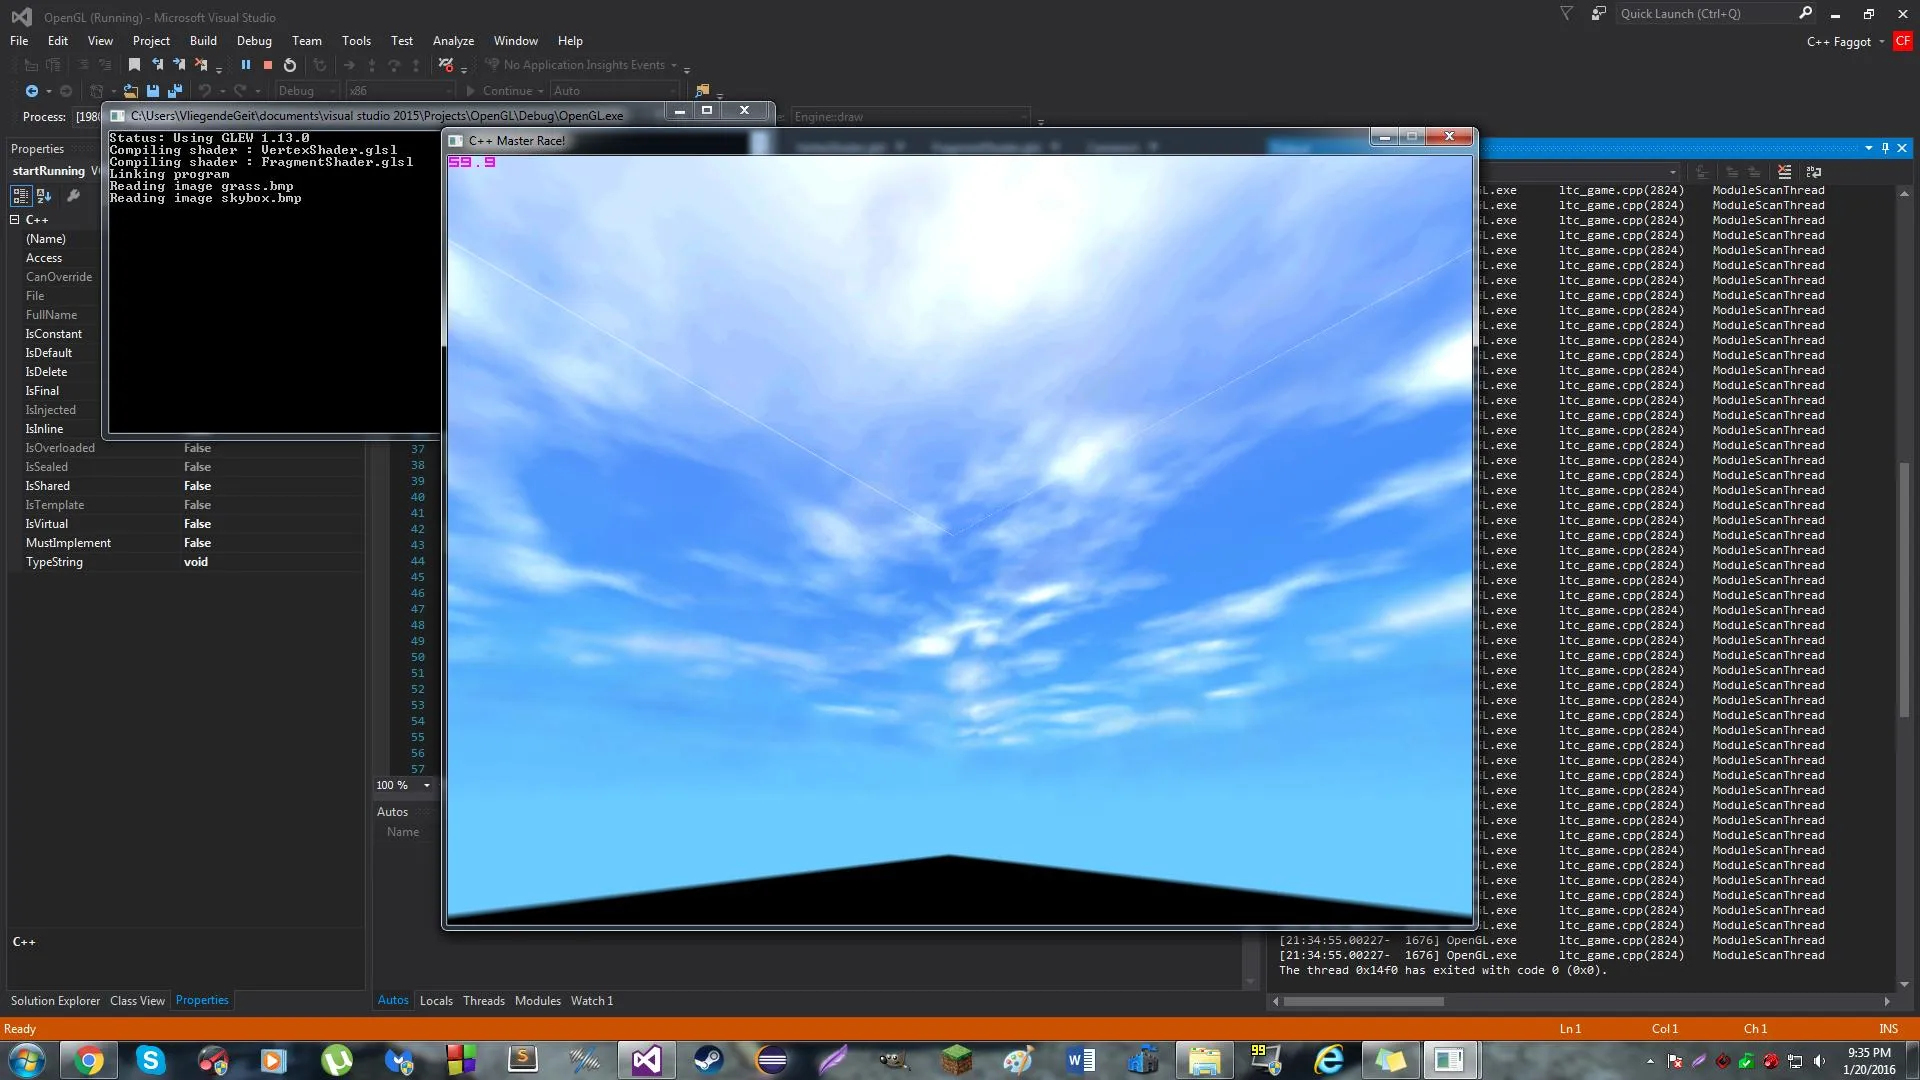This screenshot has height=1080, width=1920.
Task: Toggle IsSealed property value False
Action: [196, 465]
